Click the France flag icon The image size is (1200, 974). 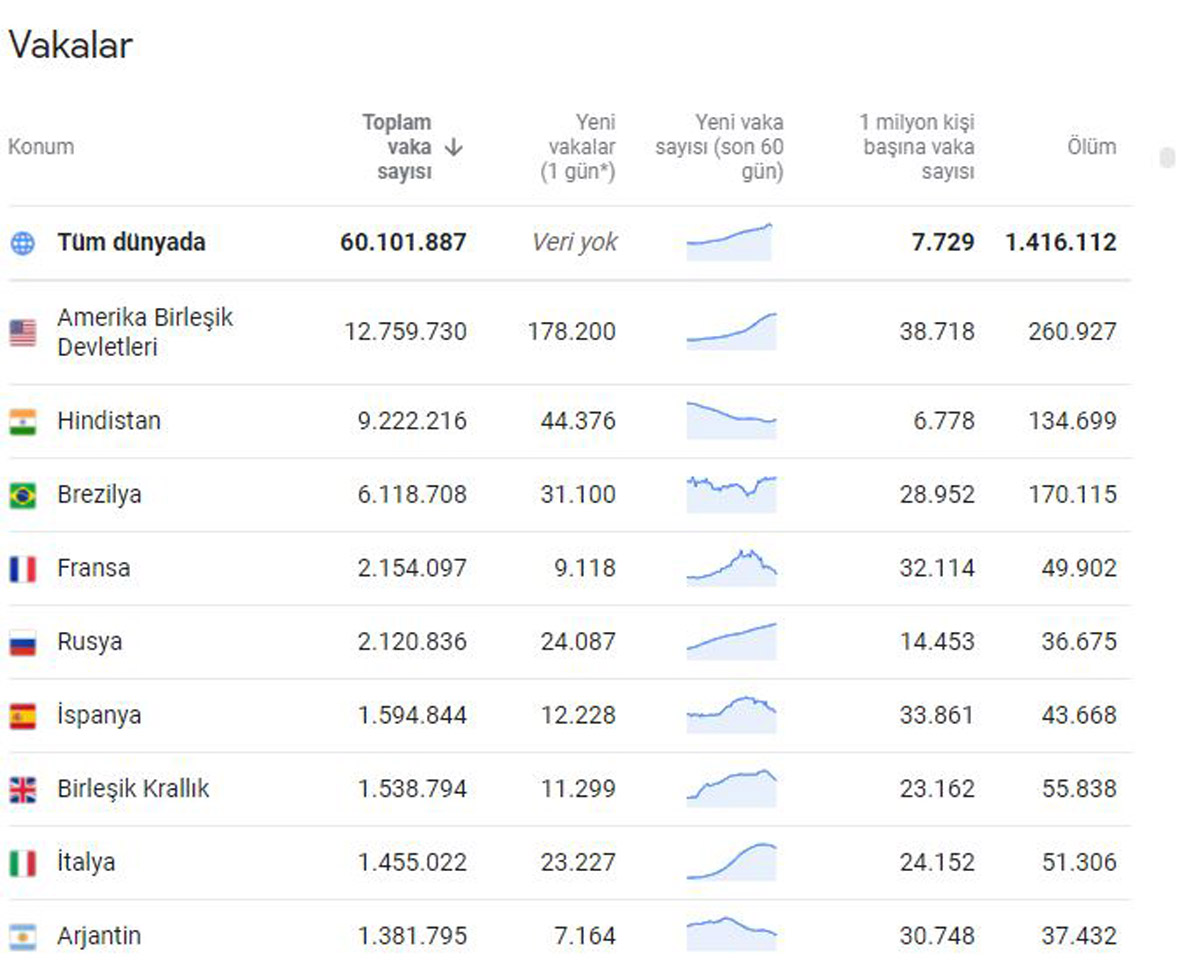point(23,569)
